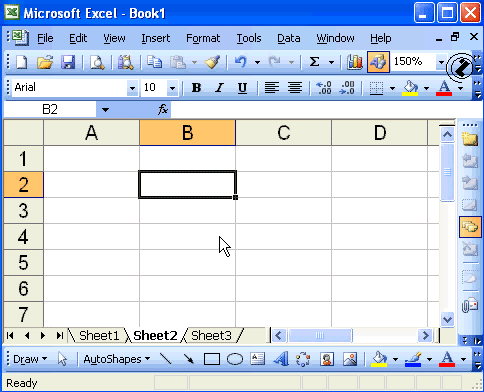Image resolution: width=484 pixels, height=392 pixels.
Task: Insert WordArt from the Drawing toolbar
Action: [281, 359]
